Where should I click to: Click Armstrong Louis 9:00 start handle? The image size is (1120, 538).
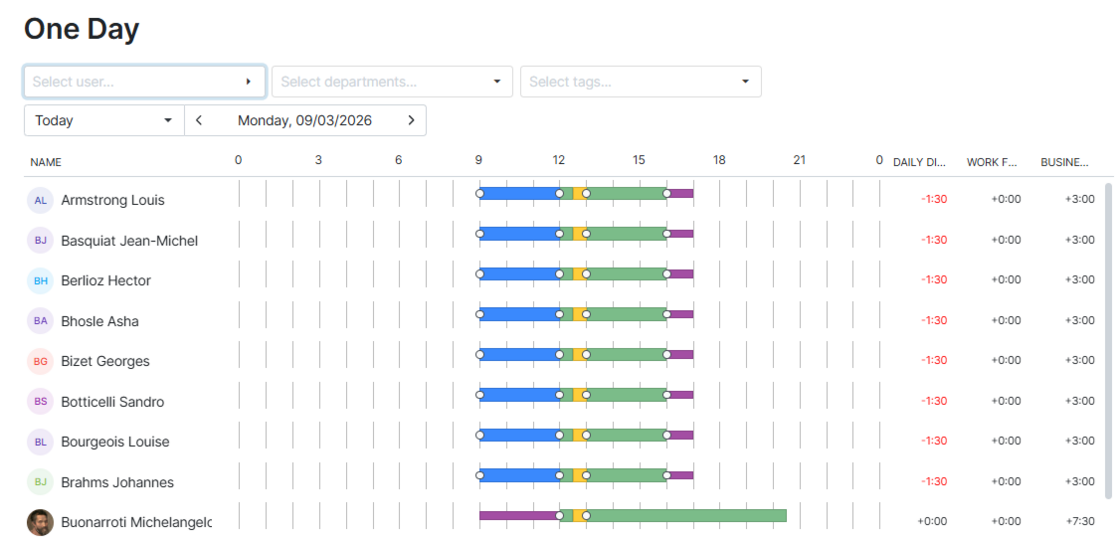479,194
